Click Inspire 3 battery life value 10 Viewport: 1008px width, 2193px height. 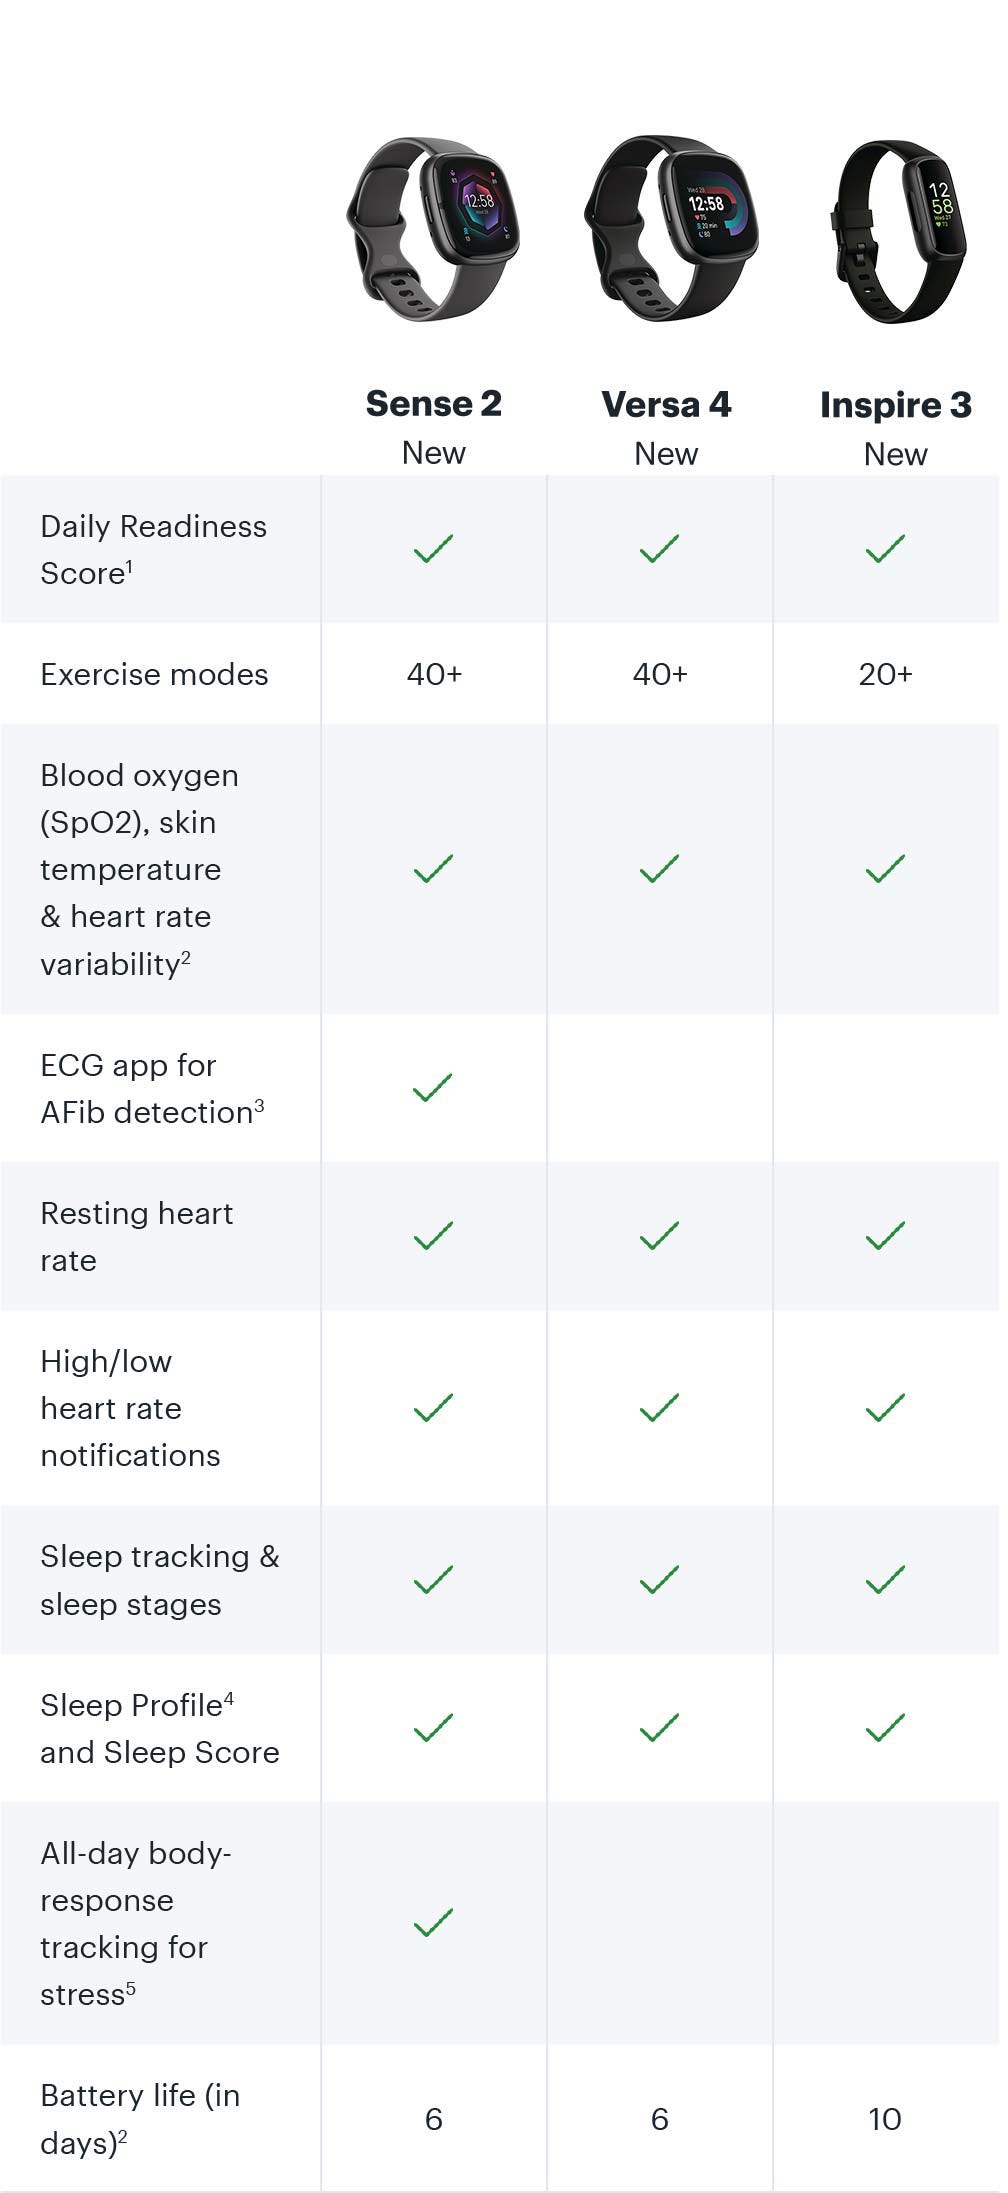click(885, 2119)
